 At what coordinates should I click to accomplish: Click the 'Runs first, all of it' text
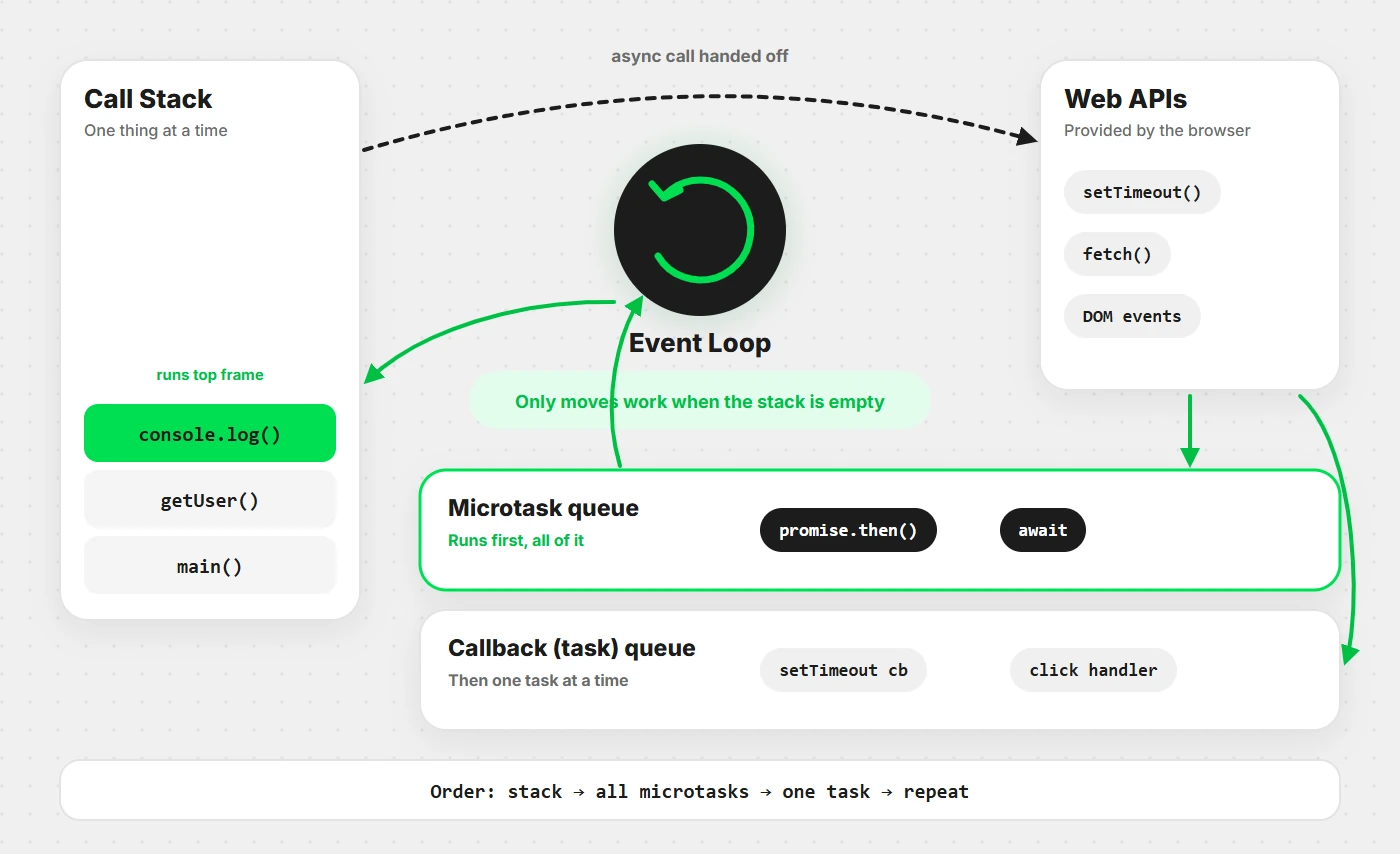click(x=516, y=540)
